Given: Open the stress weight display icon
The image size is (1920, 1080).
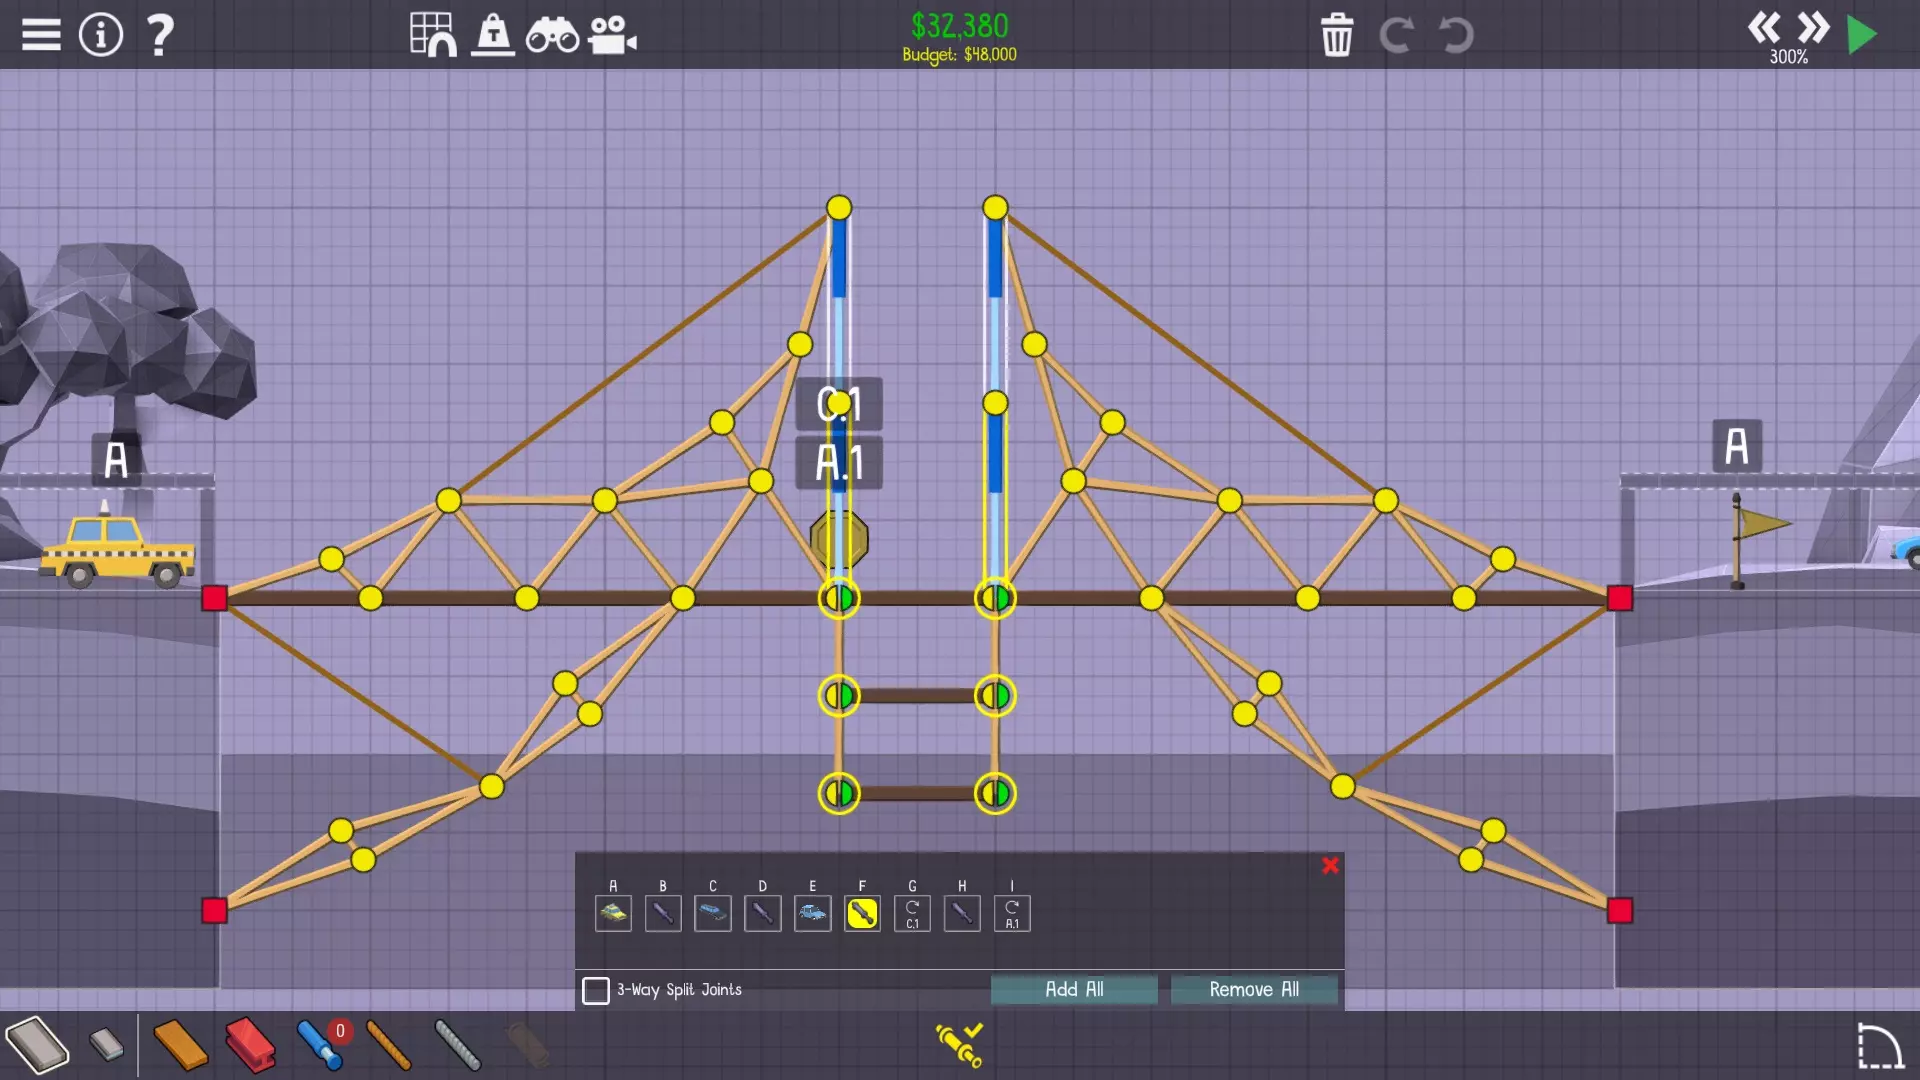Looking at the screenshot, I should click(493, 35).
